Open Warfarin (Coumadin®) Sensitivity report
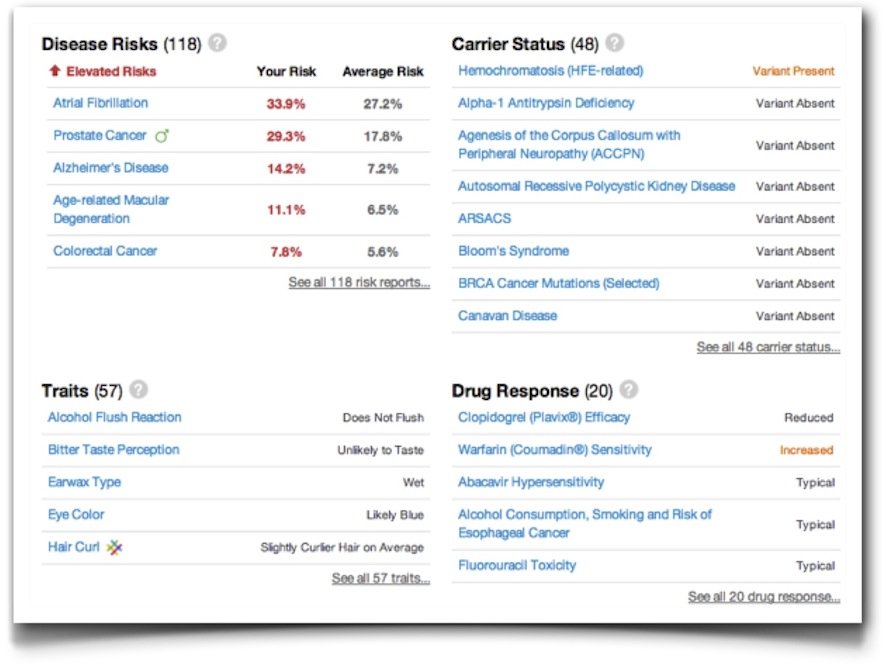886x670 pixels. pos(554,450)
